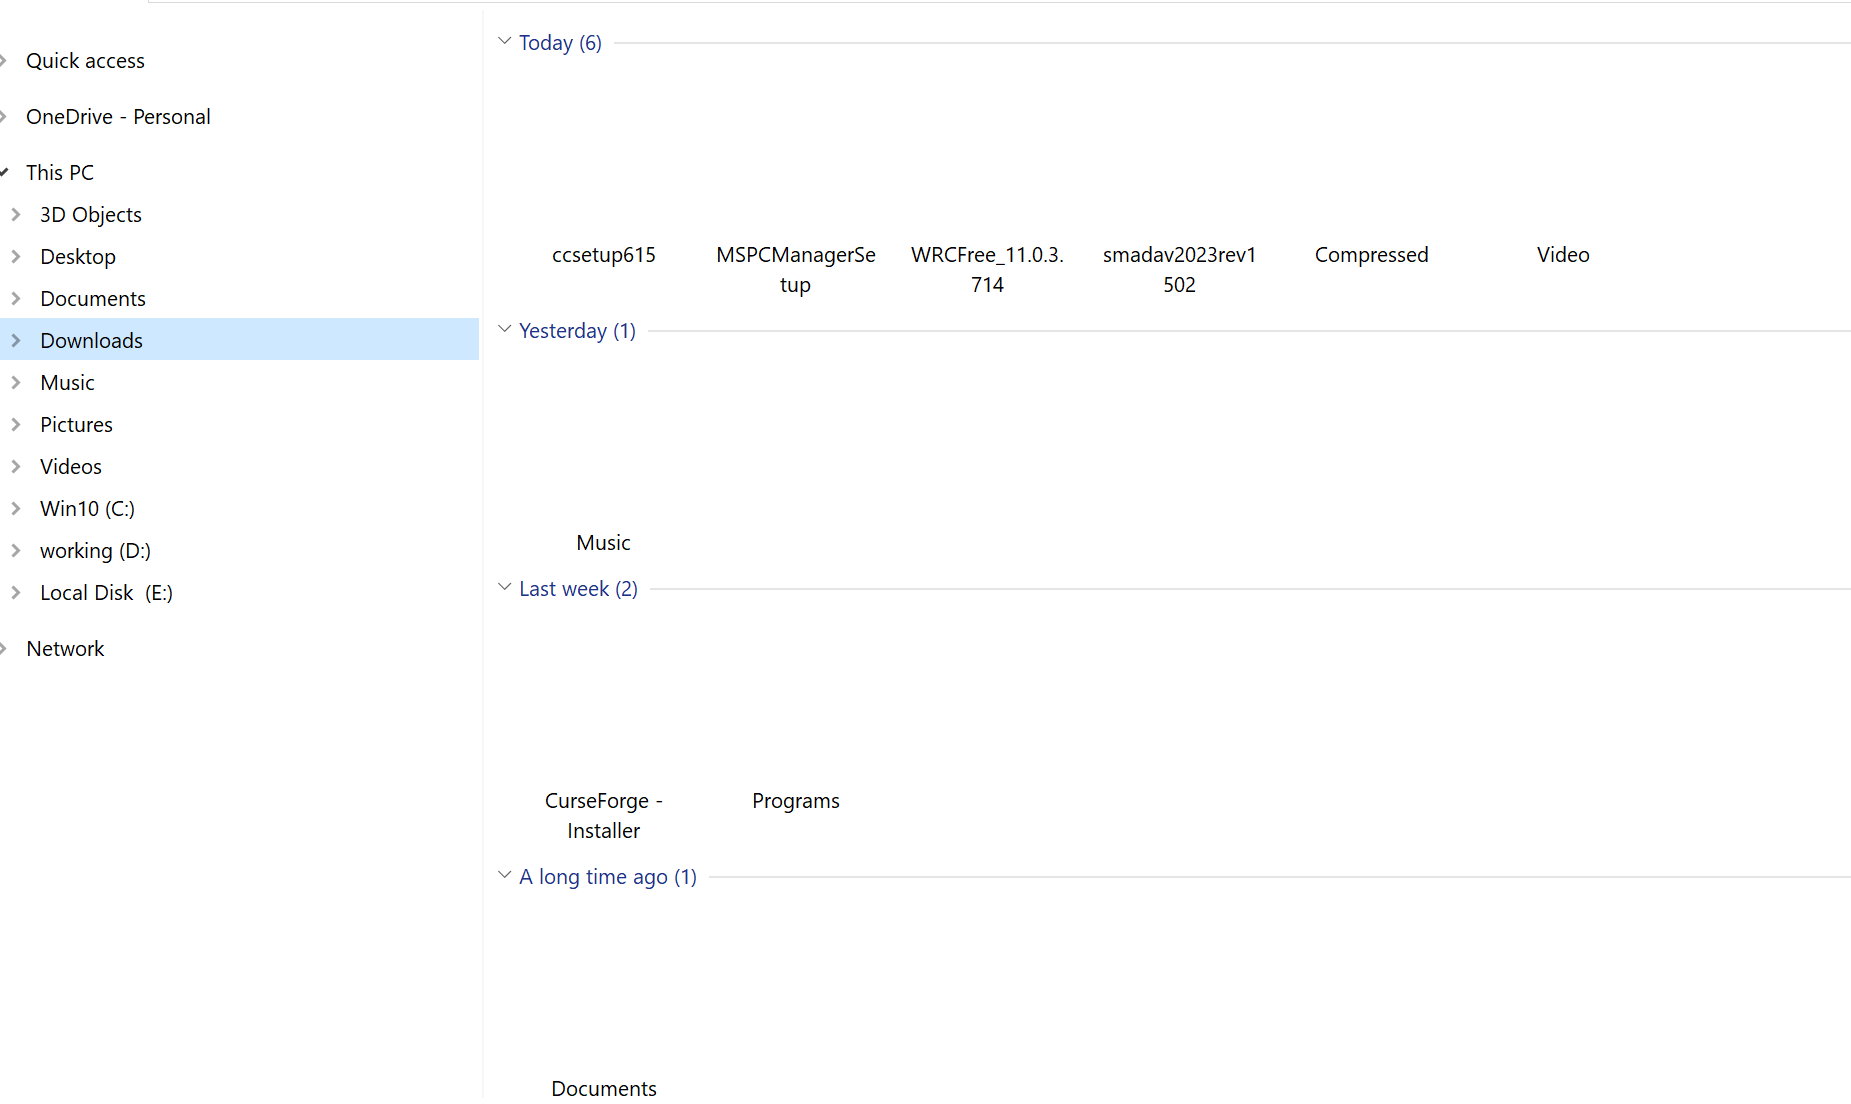Screen dimensions: 1851x1104
Task: Select Quick access in navigation pane
Action: [85, 61]
